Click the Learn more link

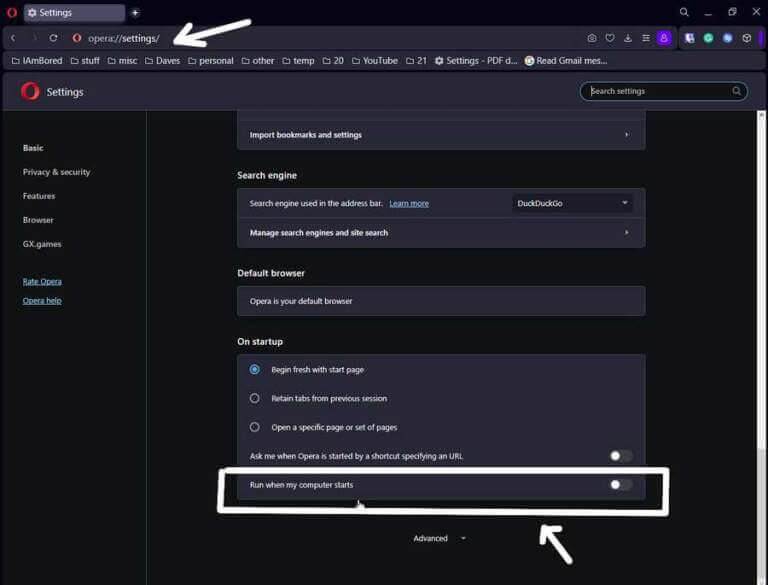pos(409,203)
